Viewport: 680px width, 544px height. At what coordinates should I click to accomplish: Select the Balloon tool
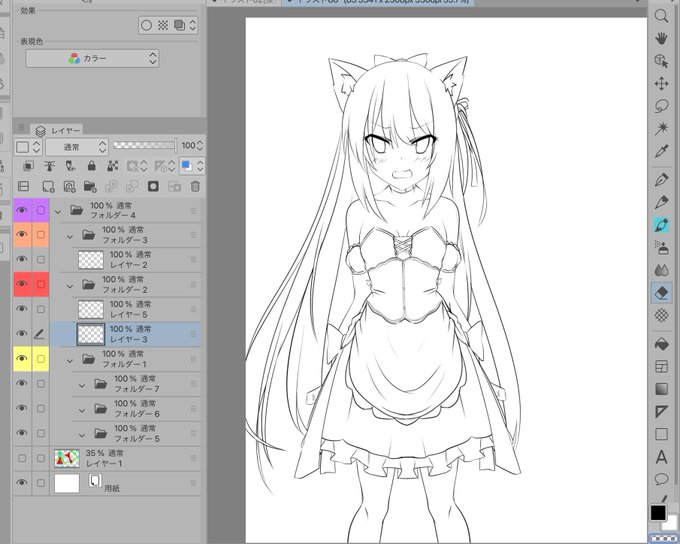click(x=661, y=479)
